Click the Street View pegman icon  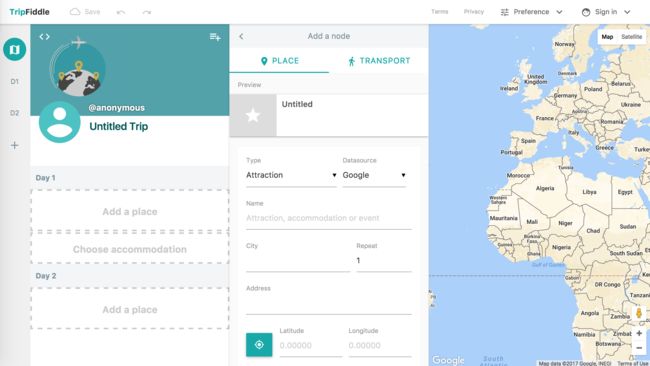(639, 313)
